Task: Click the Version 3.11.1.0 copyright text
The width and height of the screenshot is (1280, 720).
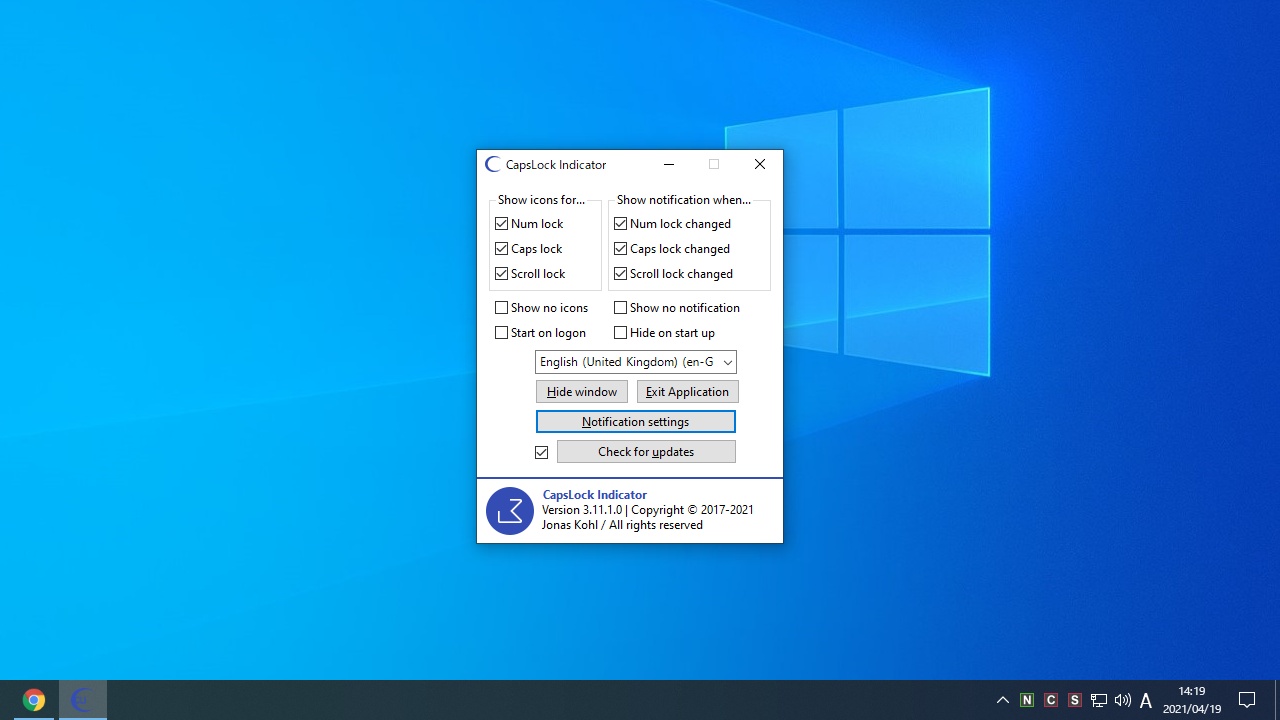Action: tap(648, 510)
